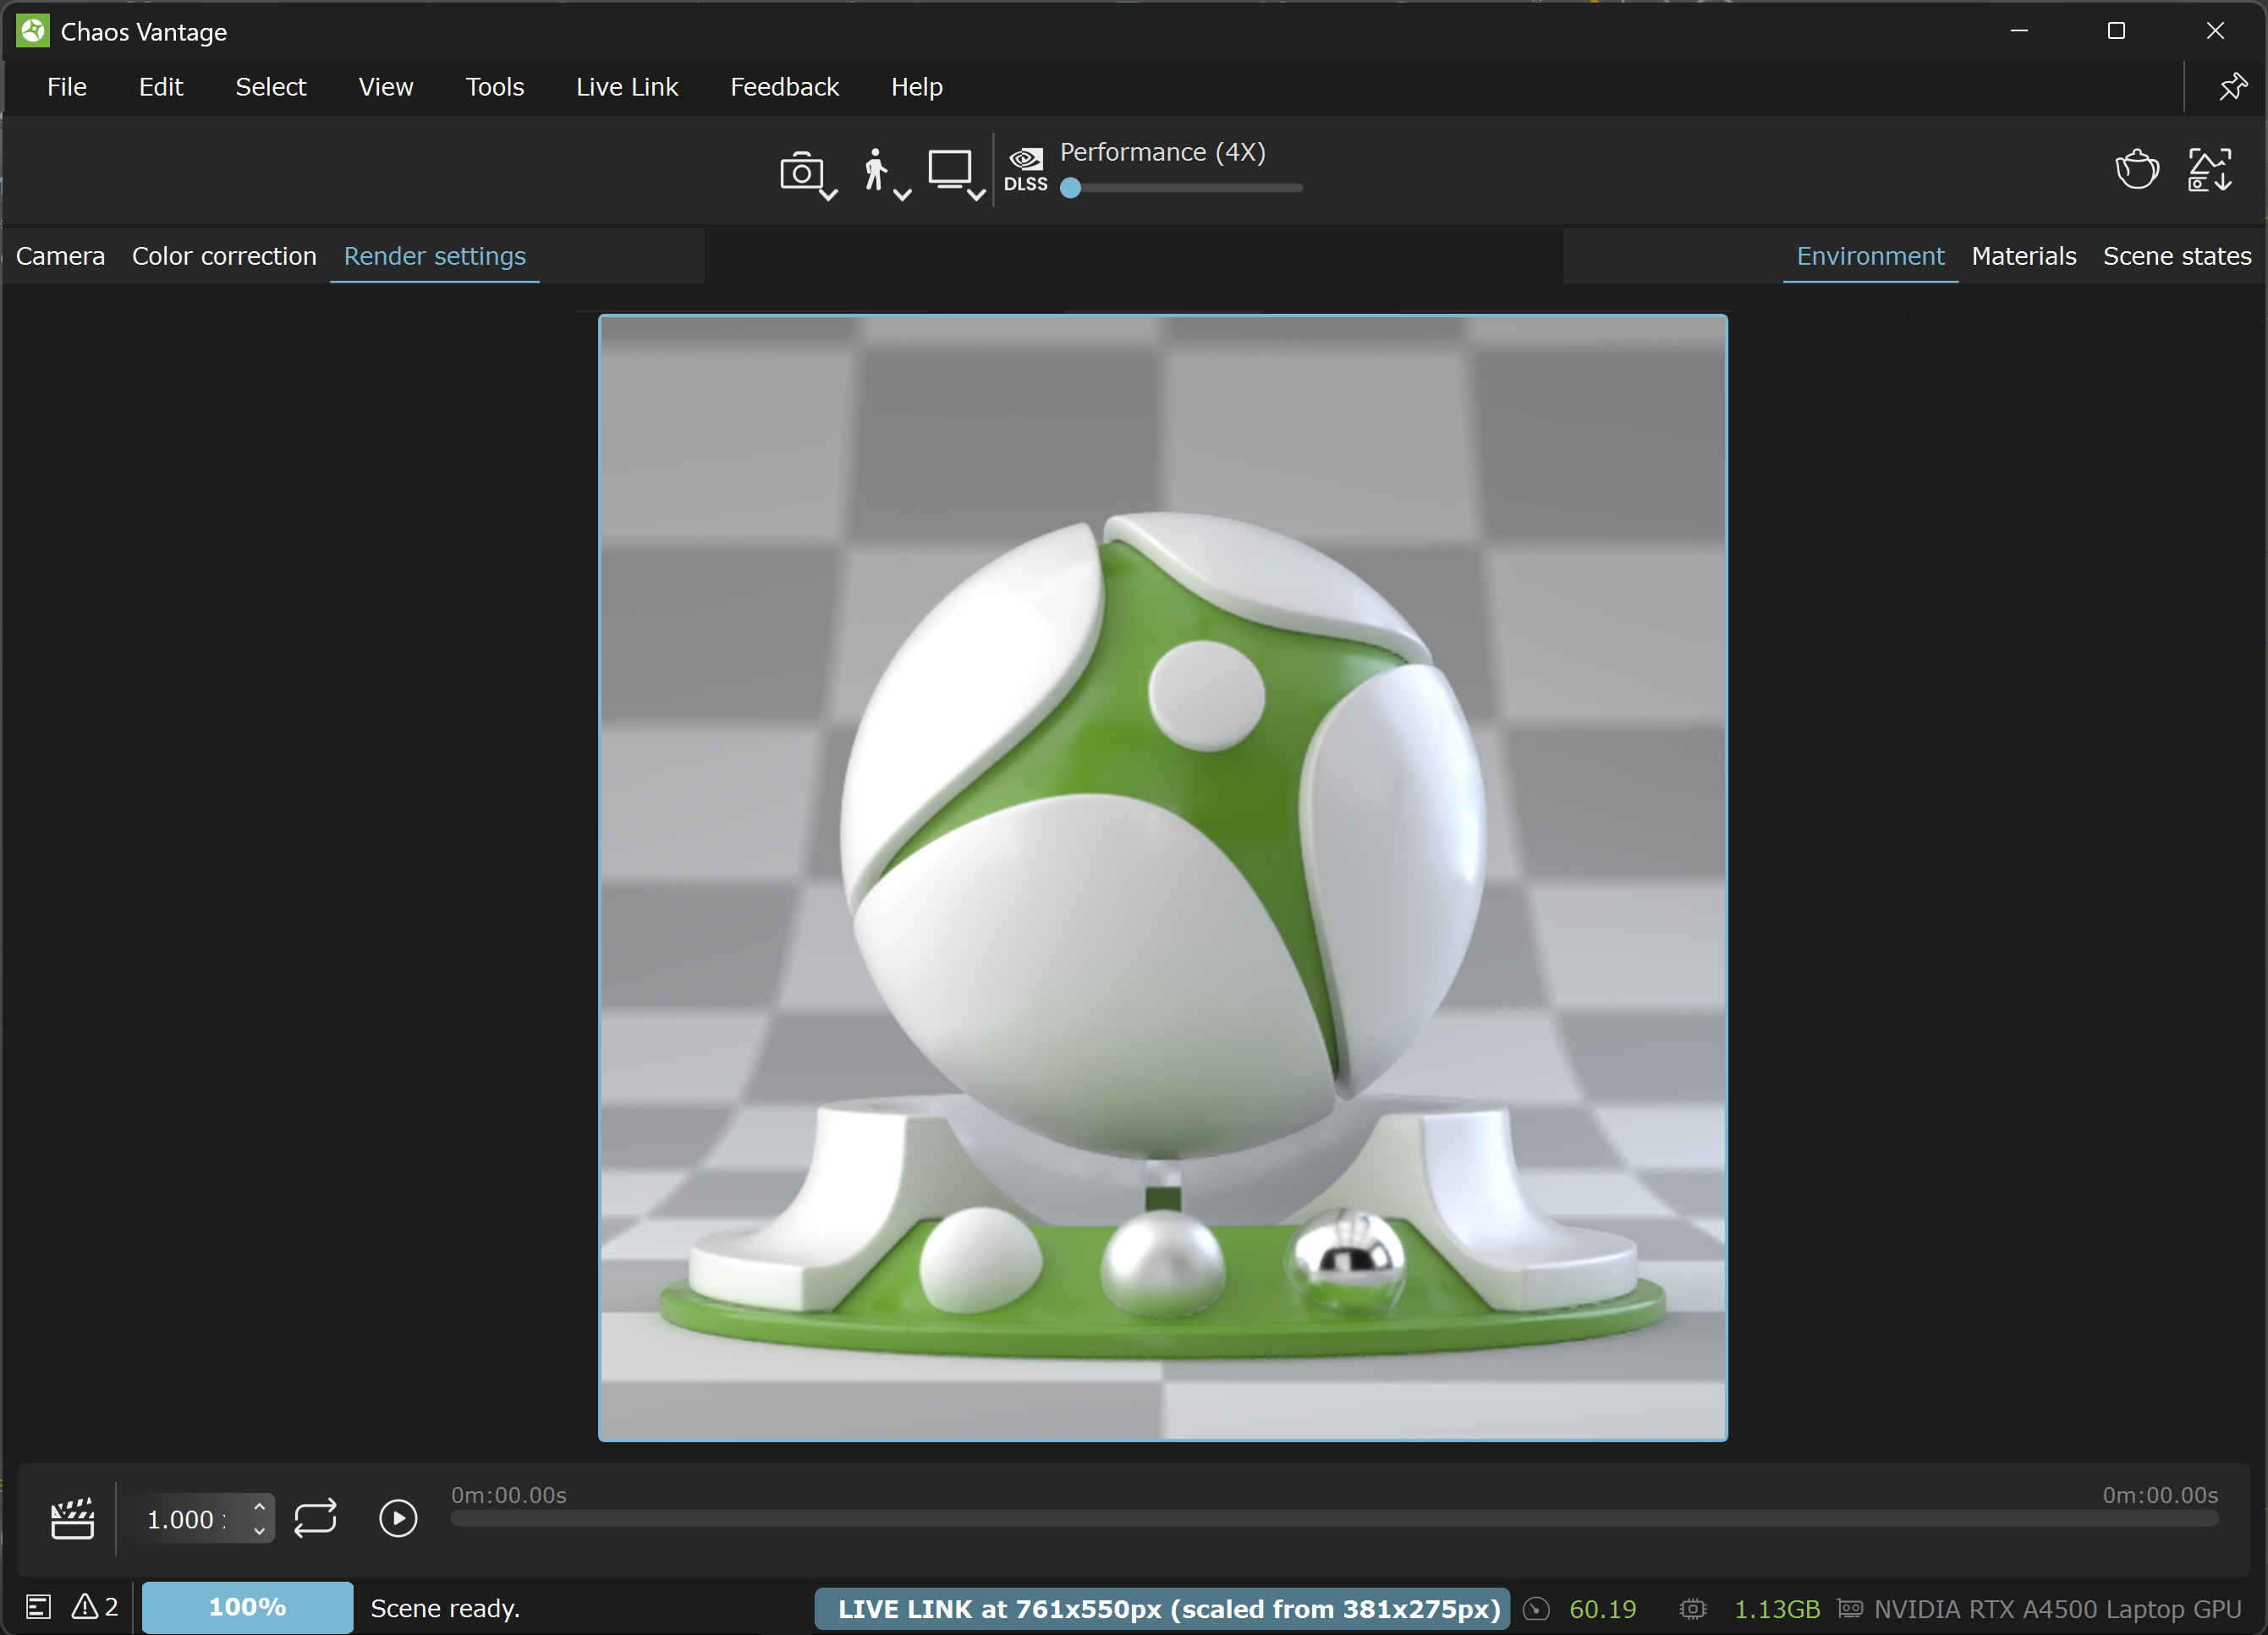
Task: Select the walking person navigation icon
Action: coord(875,170)
